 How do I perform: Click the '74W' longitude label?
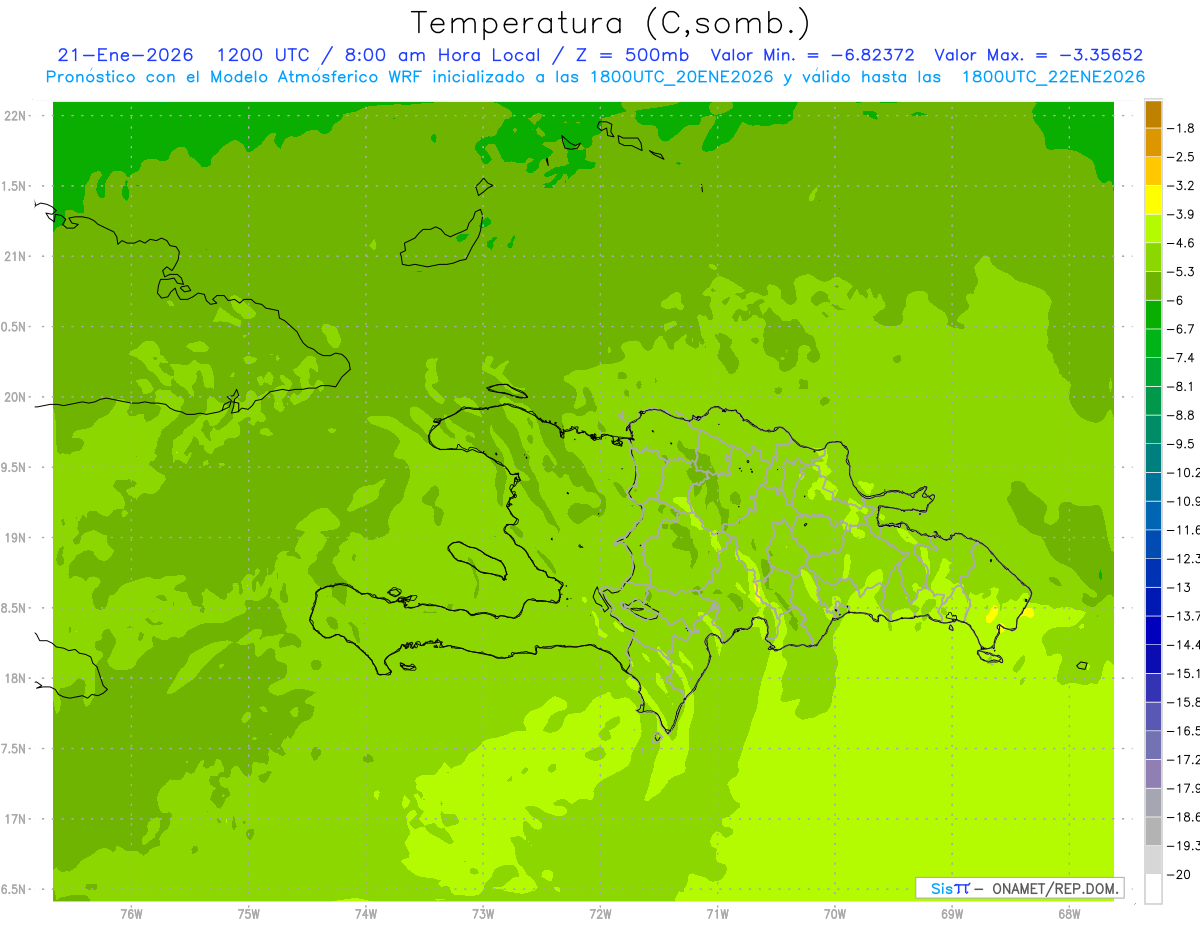[x=366, y=913]
